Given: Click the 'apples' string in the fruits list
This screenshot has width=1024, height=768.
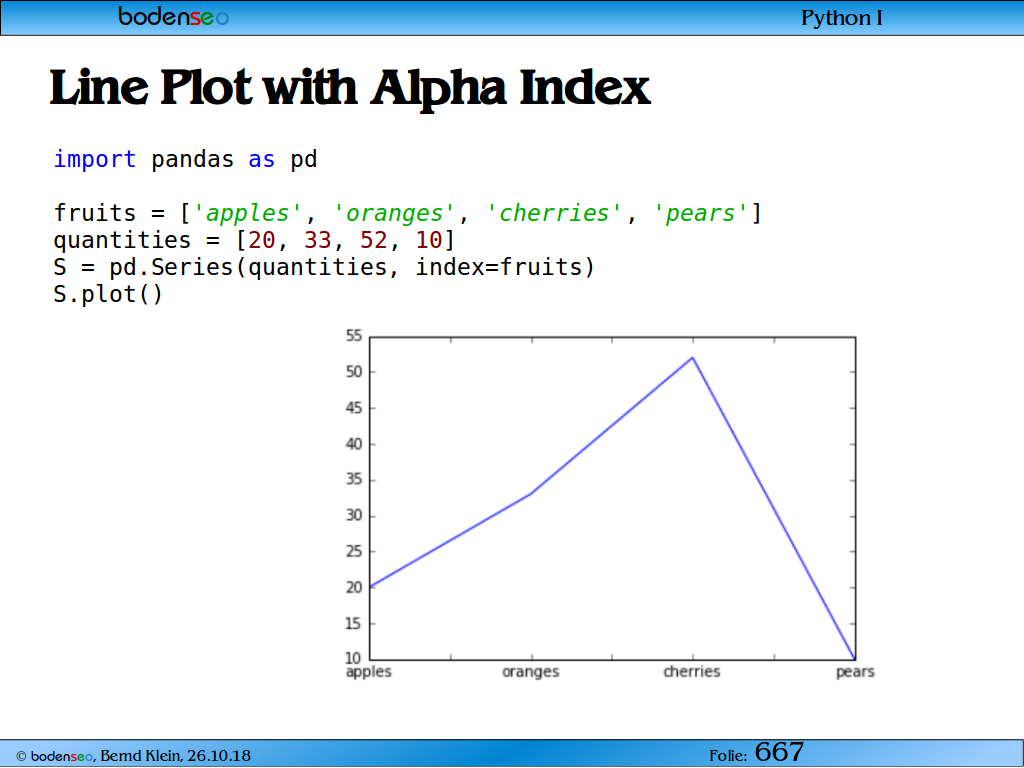Looking at the screenshot, I should (248, 214).
